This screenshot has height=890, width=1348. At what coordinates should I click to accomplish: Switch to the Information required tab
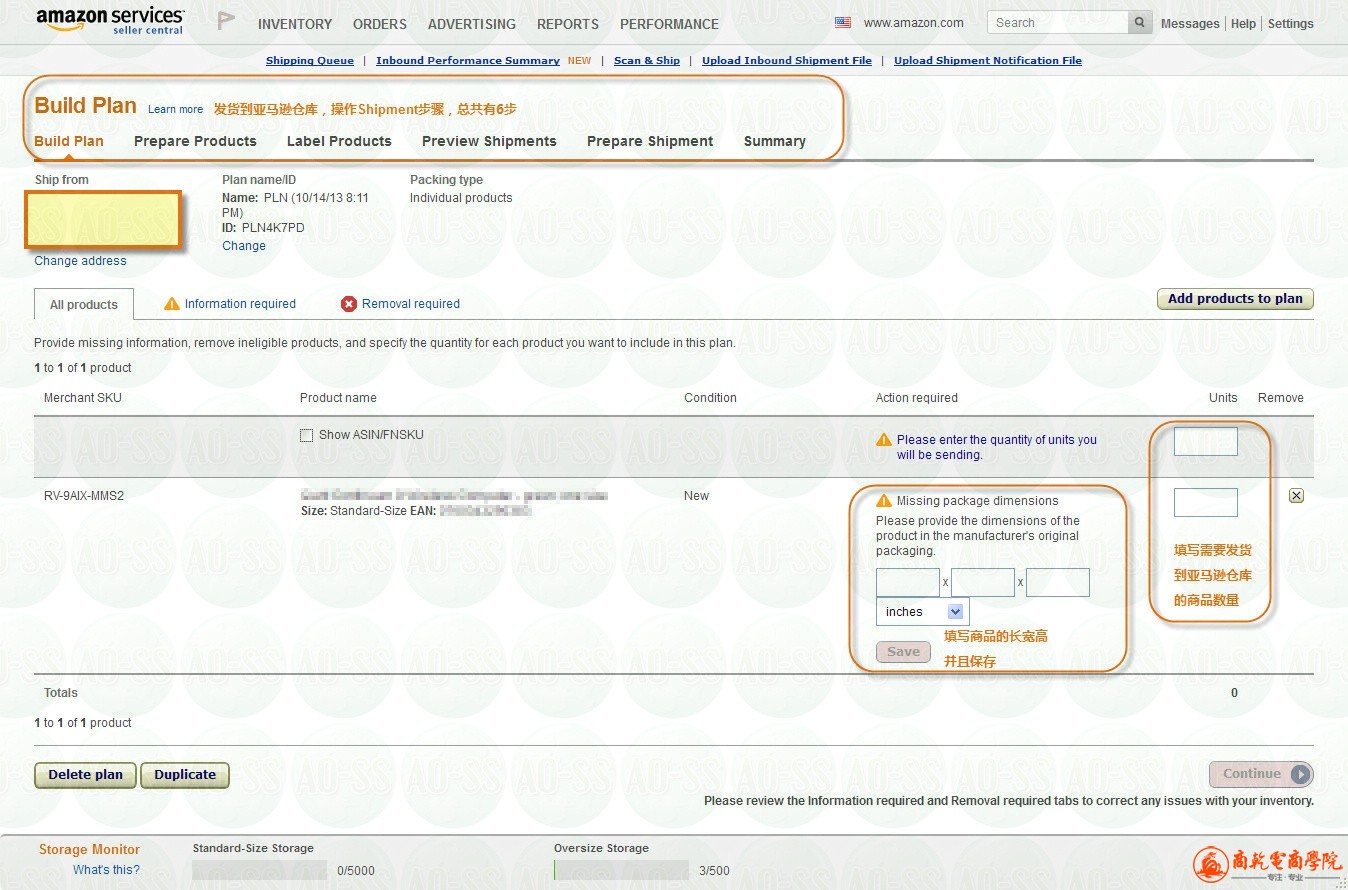240,304
